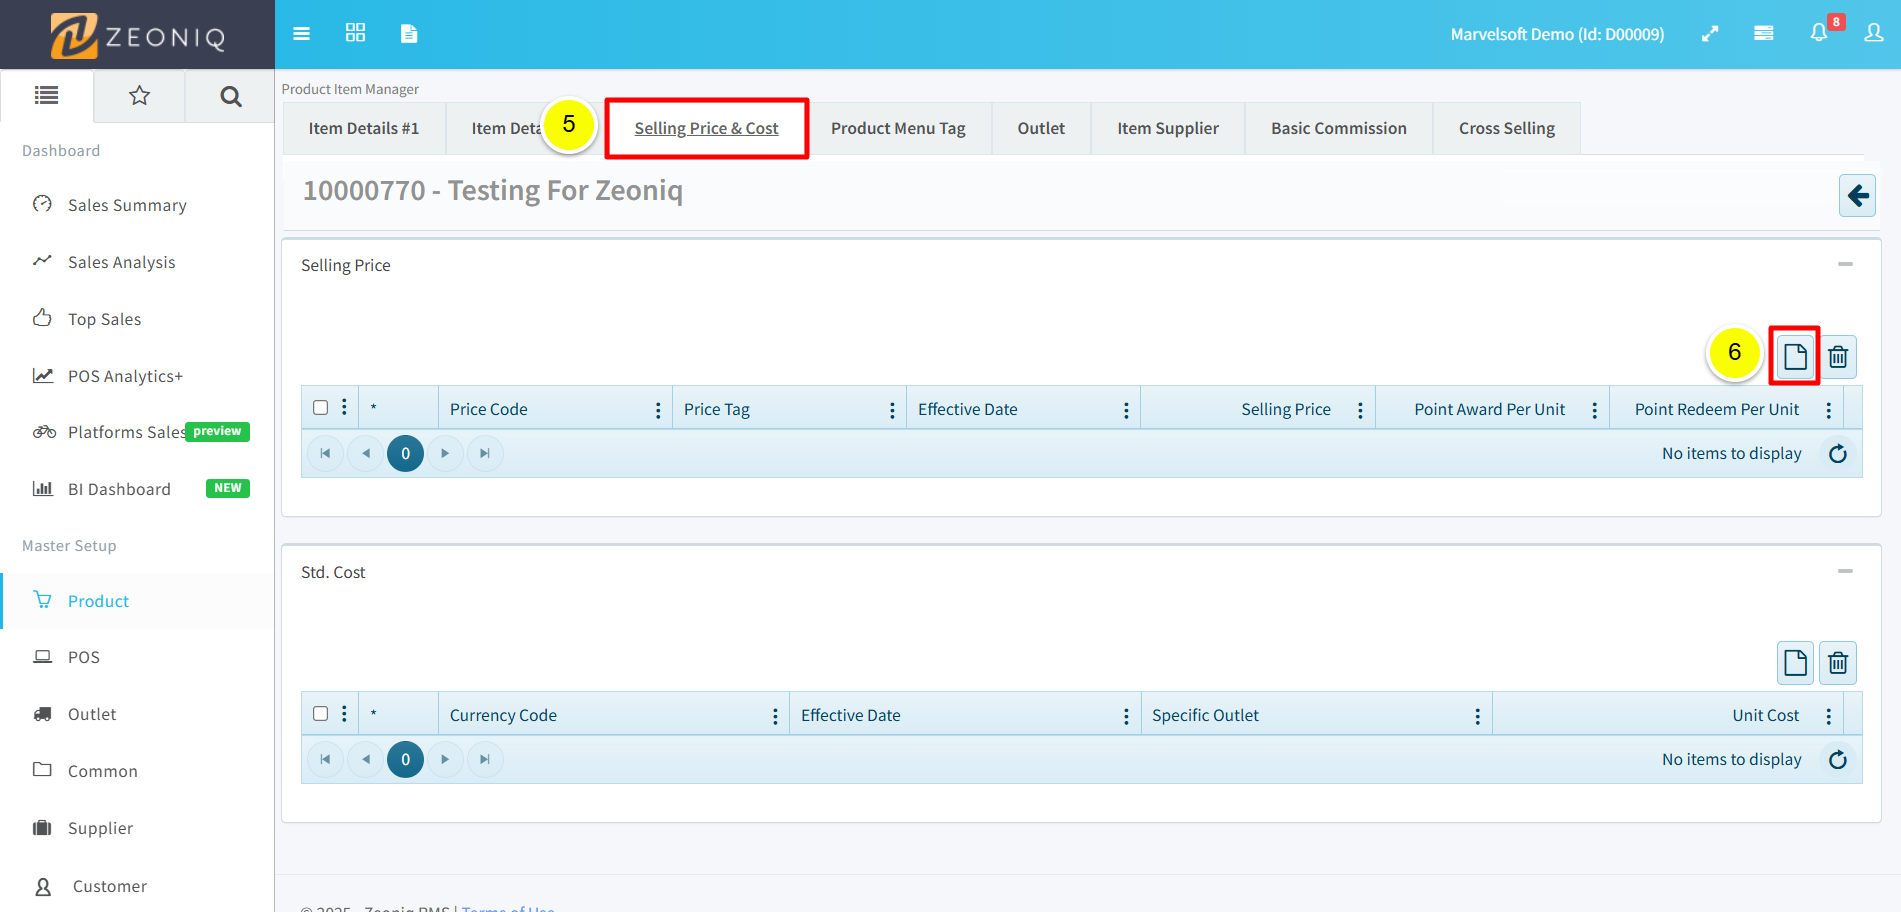Go to next page in the Selling Price pager
Screen dimensions: 1901x912
[x=445, y=453]
